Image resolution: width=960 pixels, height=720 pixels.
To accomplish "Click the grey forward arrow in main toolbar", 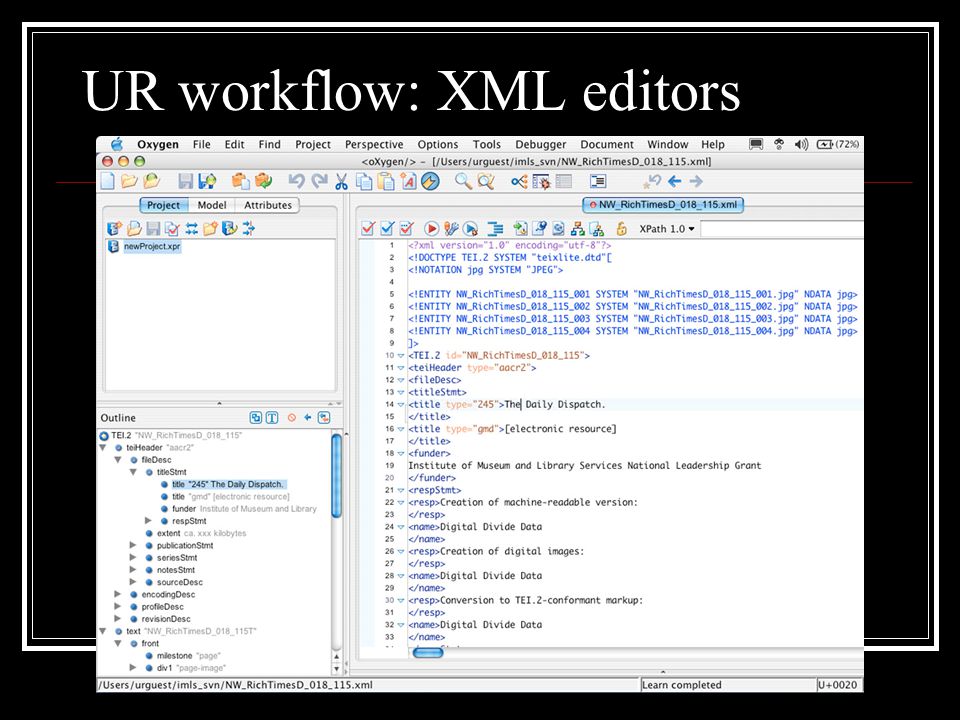I will click(x=696, y=181).
